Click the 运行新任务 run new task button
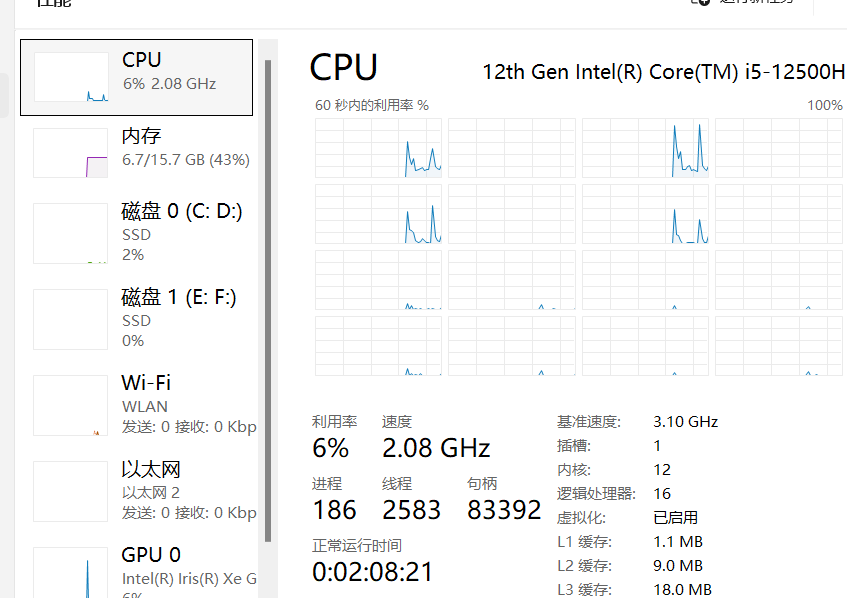The height and width of the screenshot is (598, 847). coord(749,2)
